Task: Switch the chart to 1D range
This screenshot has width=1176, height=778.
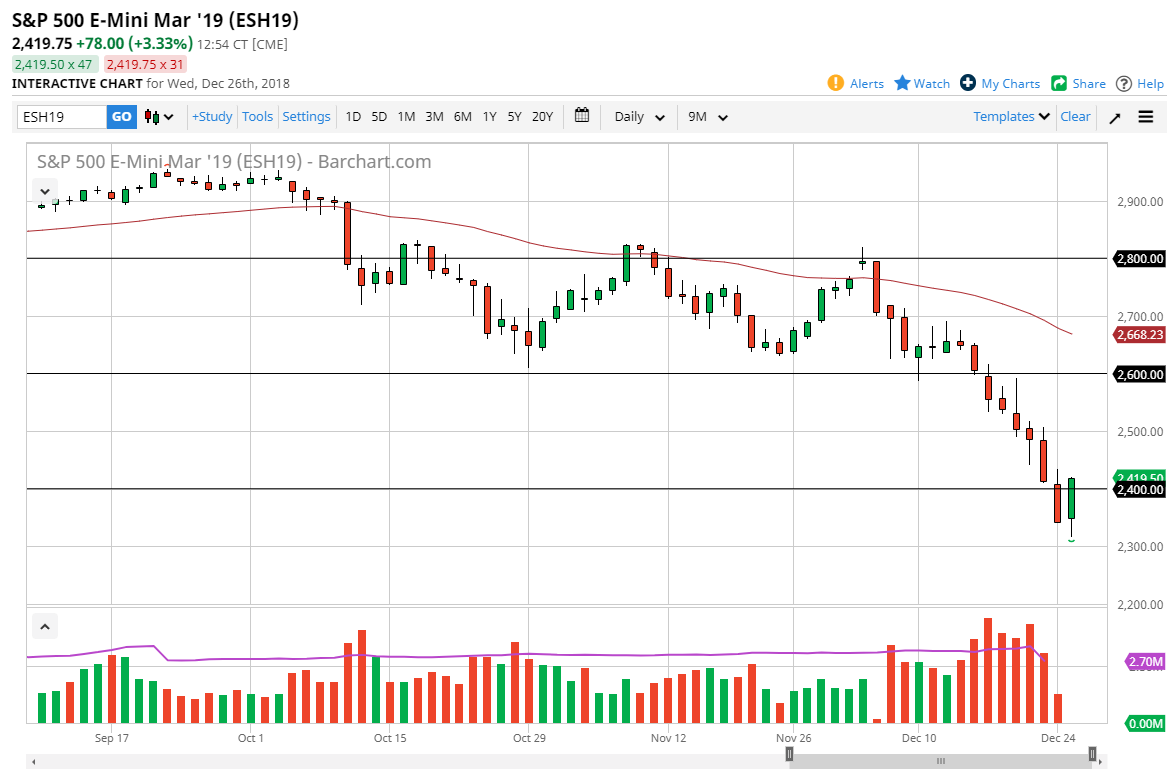Action: pos(353,117)
